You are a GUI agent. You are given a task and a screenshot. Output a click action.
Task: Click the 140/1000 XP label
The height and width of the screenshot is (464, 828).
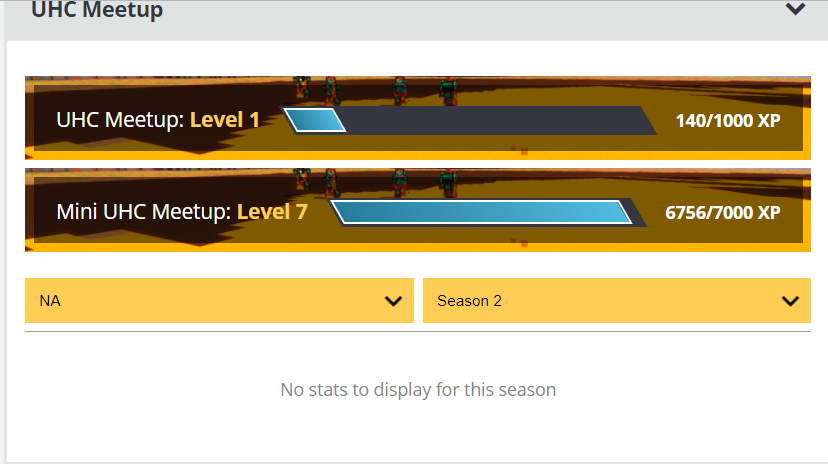[x=728, y=121]
